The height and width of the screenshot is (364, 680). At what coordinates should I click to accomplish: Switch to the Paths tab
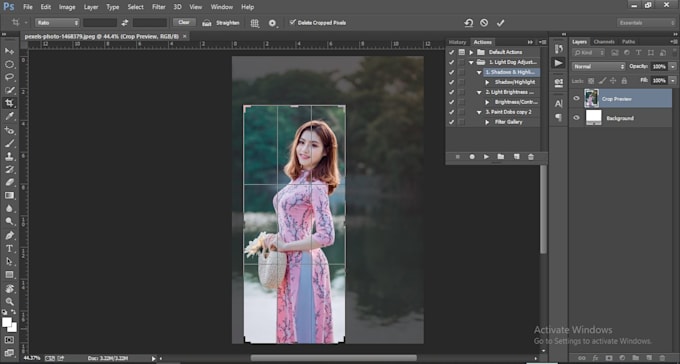click(x=628, y=42)
